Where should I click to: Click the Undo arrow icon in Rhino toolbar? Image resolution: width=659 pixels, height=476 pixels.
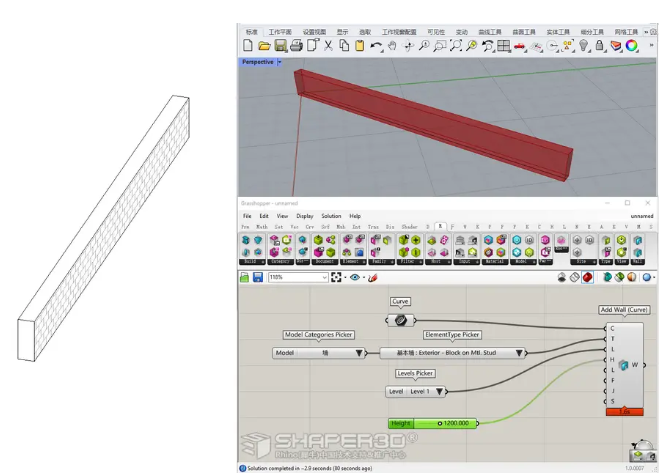pyautogui.click(x=376, y=46)
